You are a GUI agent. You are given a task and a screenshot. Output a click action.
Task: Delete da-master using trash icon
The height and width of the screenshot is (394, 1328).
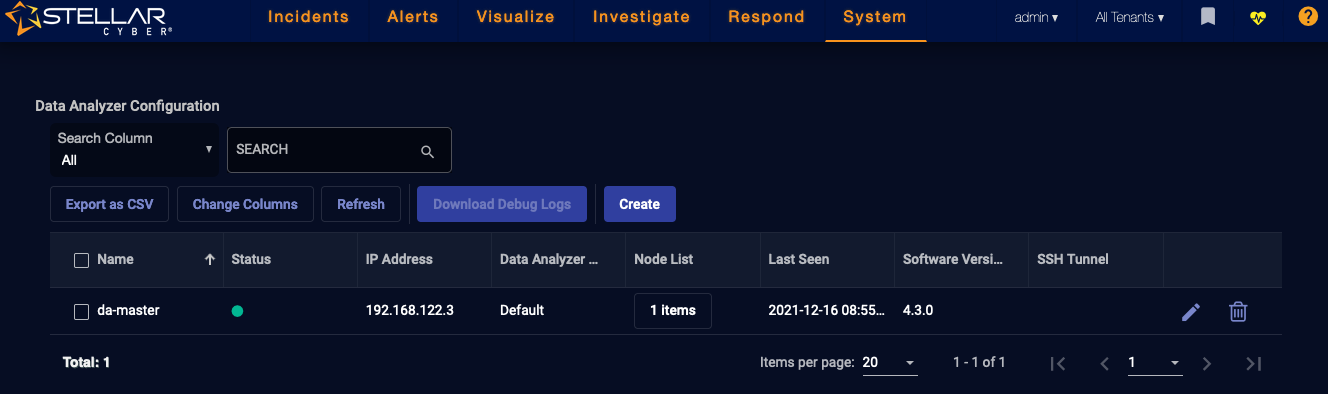point(1238,312)
